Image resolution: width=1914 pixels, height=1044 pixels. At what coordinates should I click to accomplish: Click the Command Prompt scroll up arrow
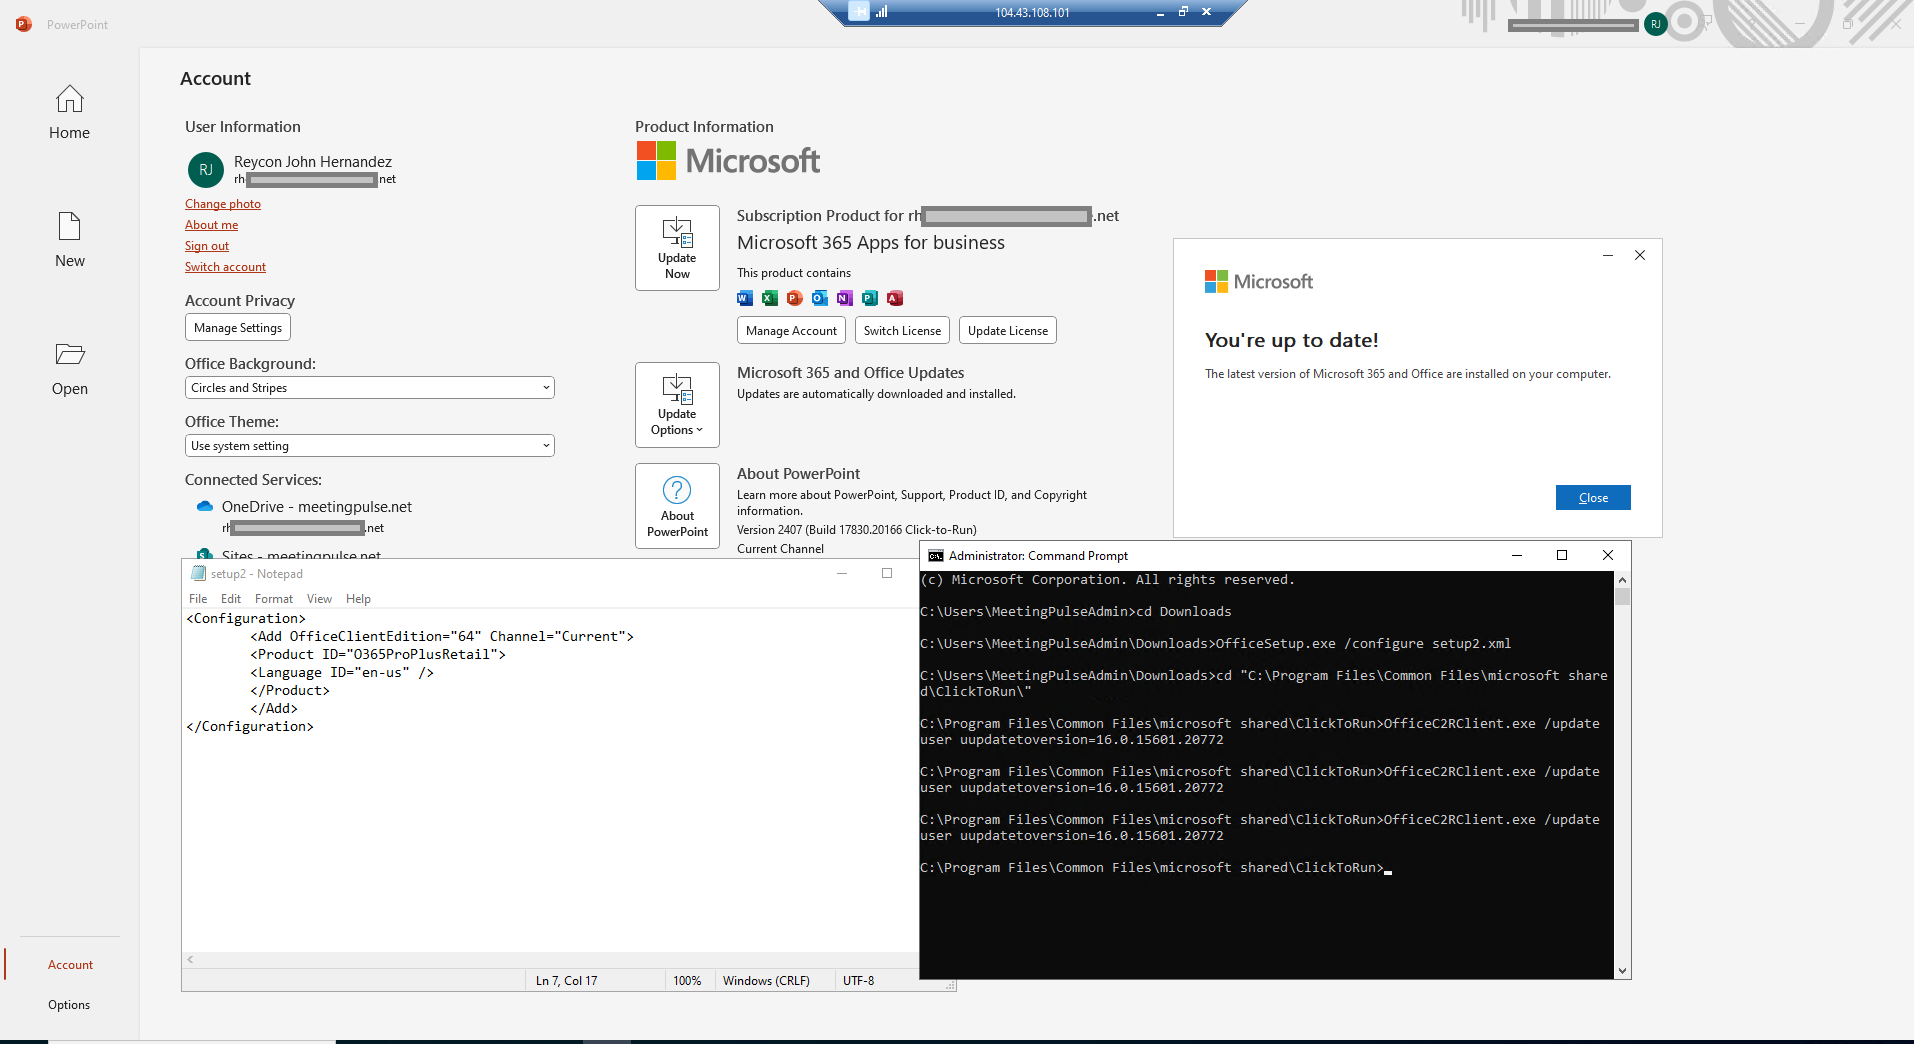pyautogui.click(x=1622, y=580)
